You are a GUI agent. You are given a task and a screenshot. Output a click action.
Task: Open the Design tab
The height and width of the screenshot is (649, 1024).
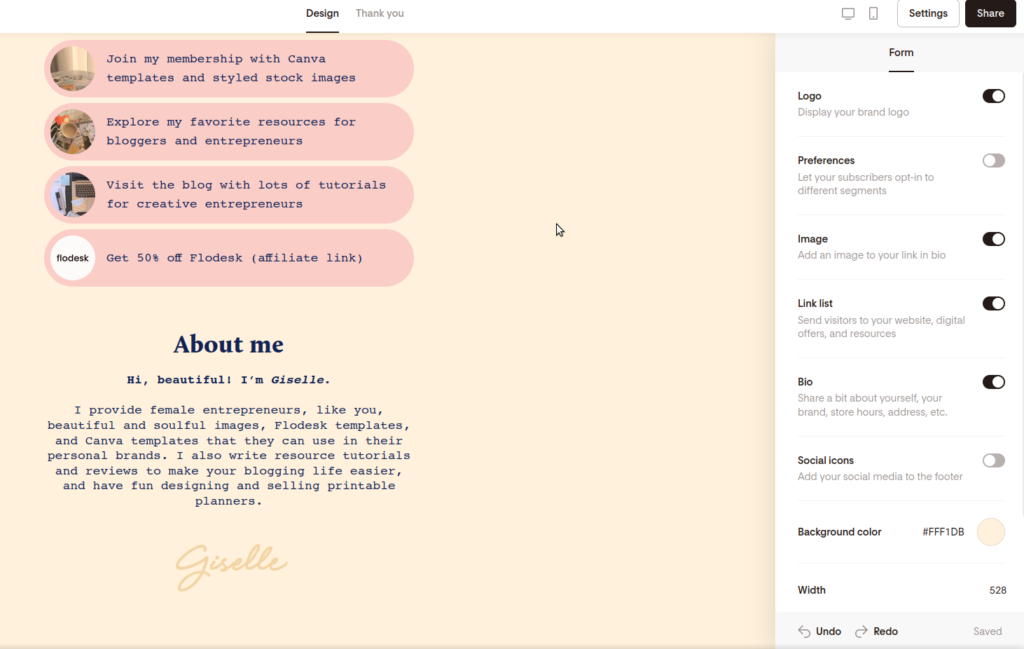click(x=322, y=14)
